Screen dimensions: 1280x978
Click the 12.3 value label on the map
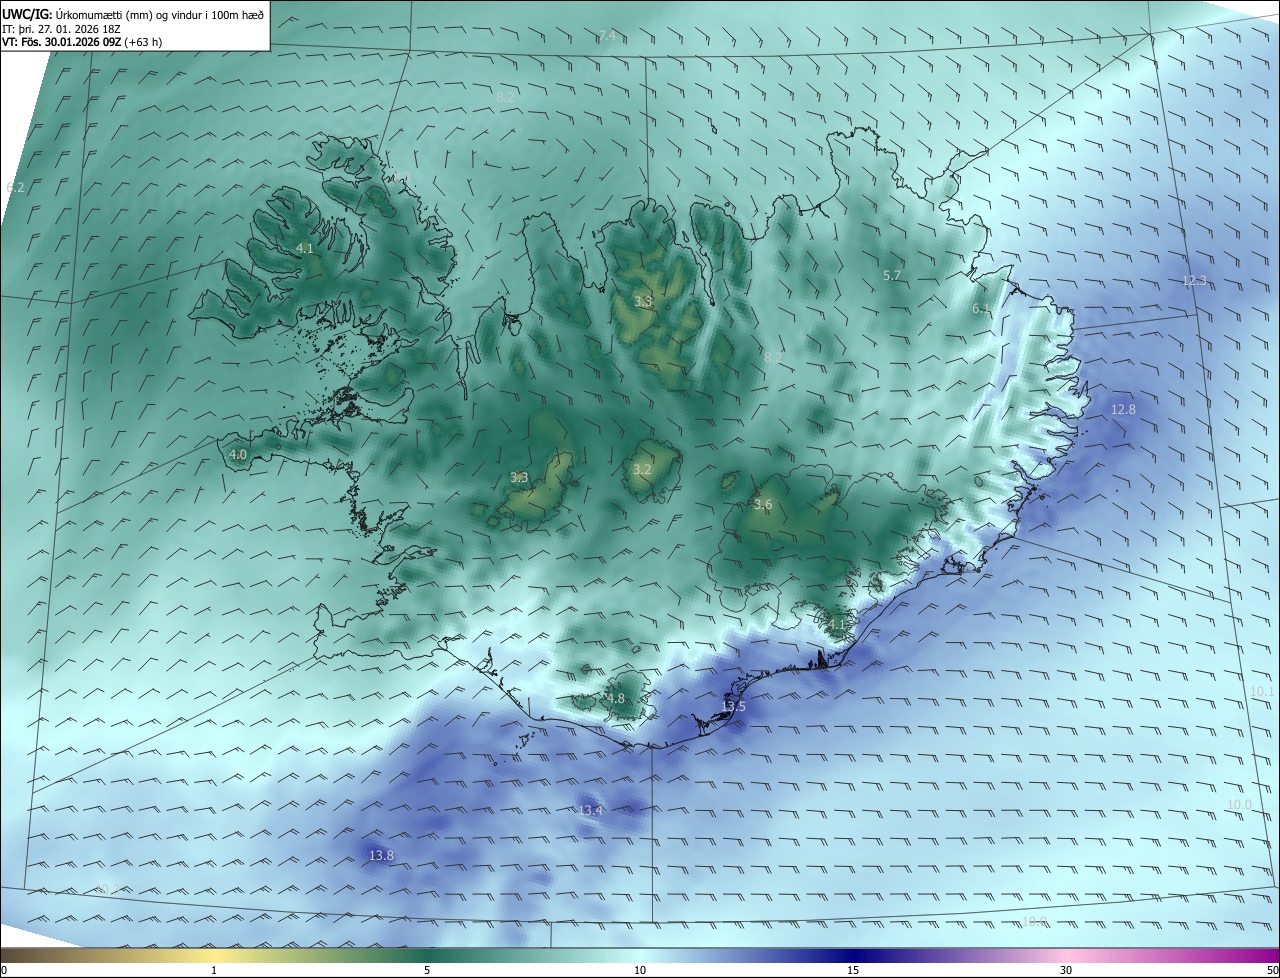click(1194, 281)
